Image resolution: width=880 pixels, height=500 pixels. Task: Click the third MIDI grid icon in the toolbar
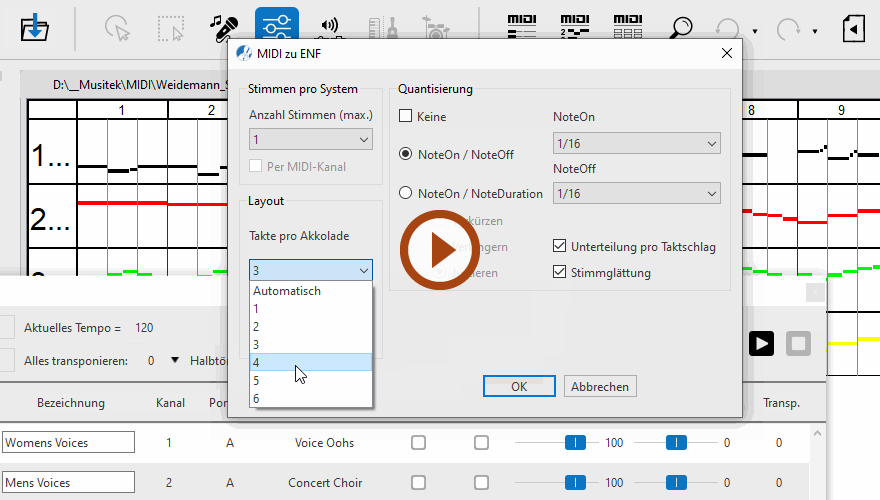point(627,27)
